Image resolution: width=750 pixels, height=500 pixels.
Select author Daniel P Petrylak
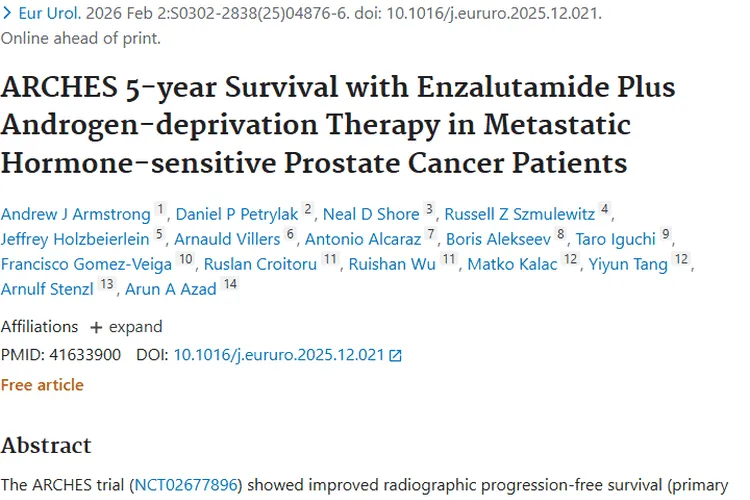[237, 213]
